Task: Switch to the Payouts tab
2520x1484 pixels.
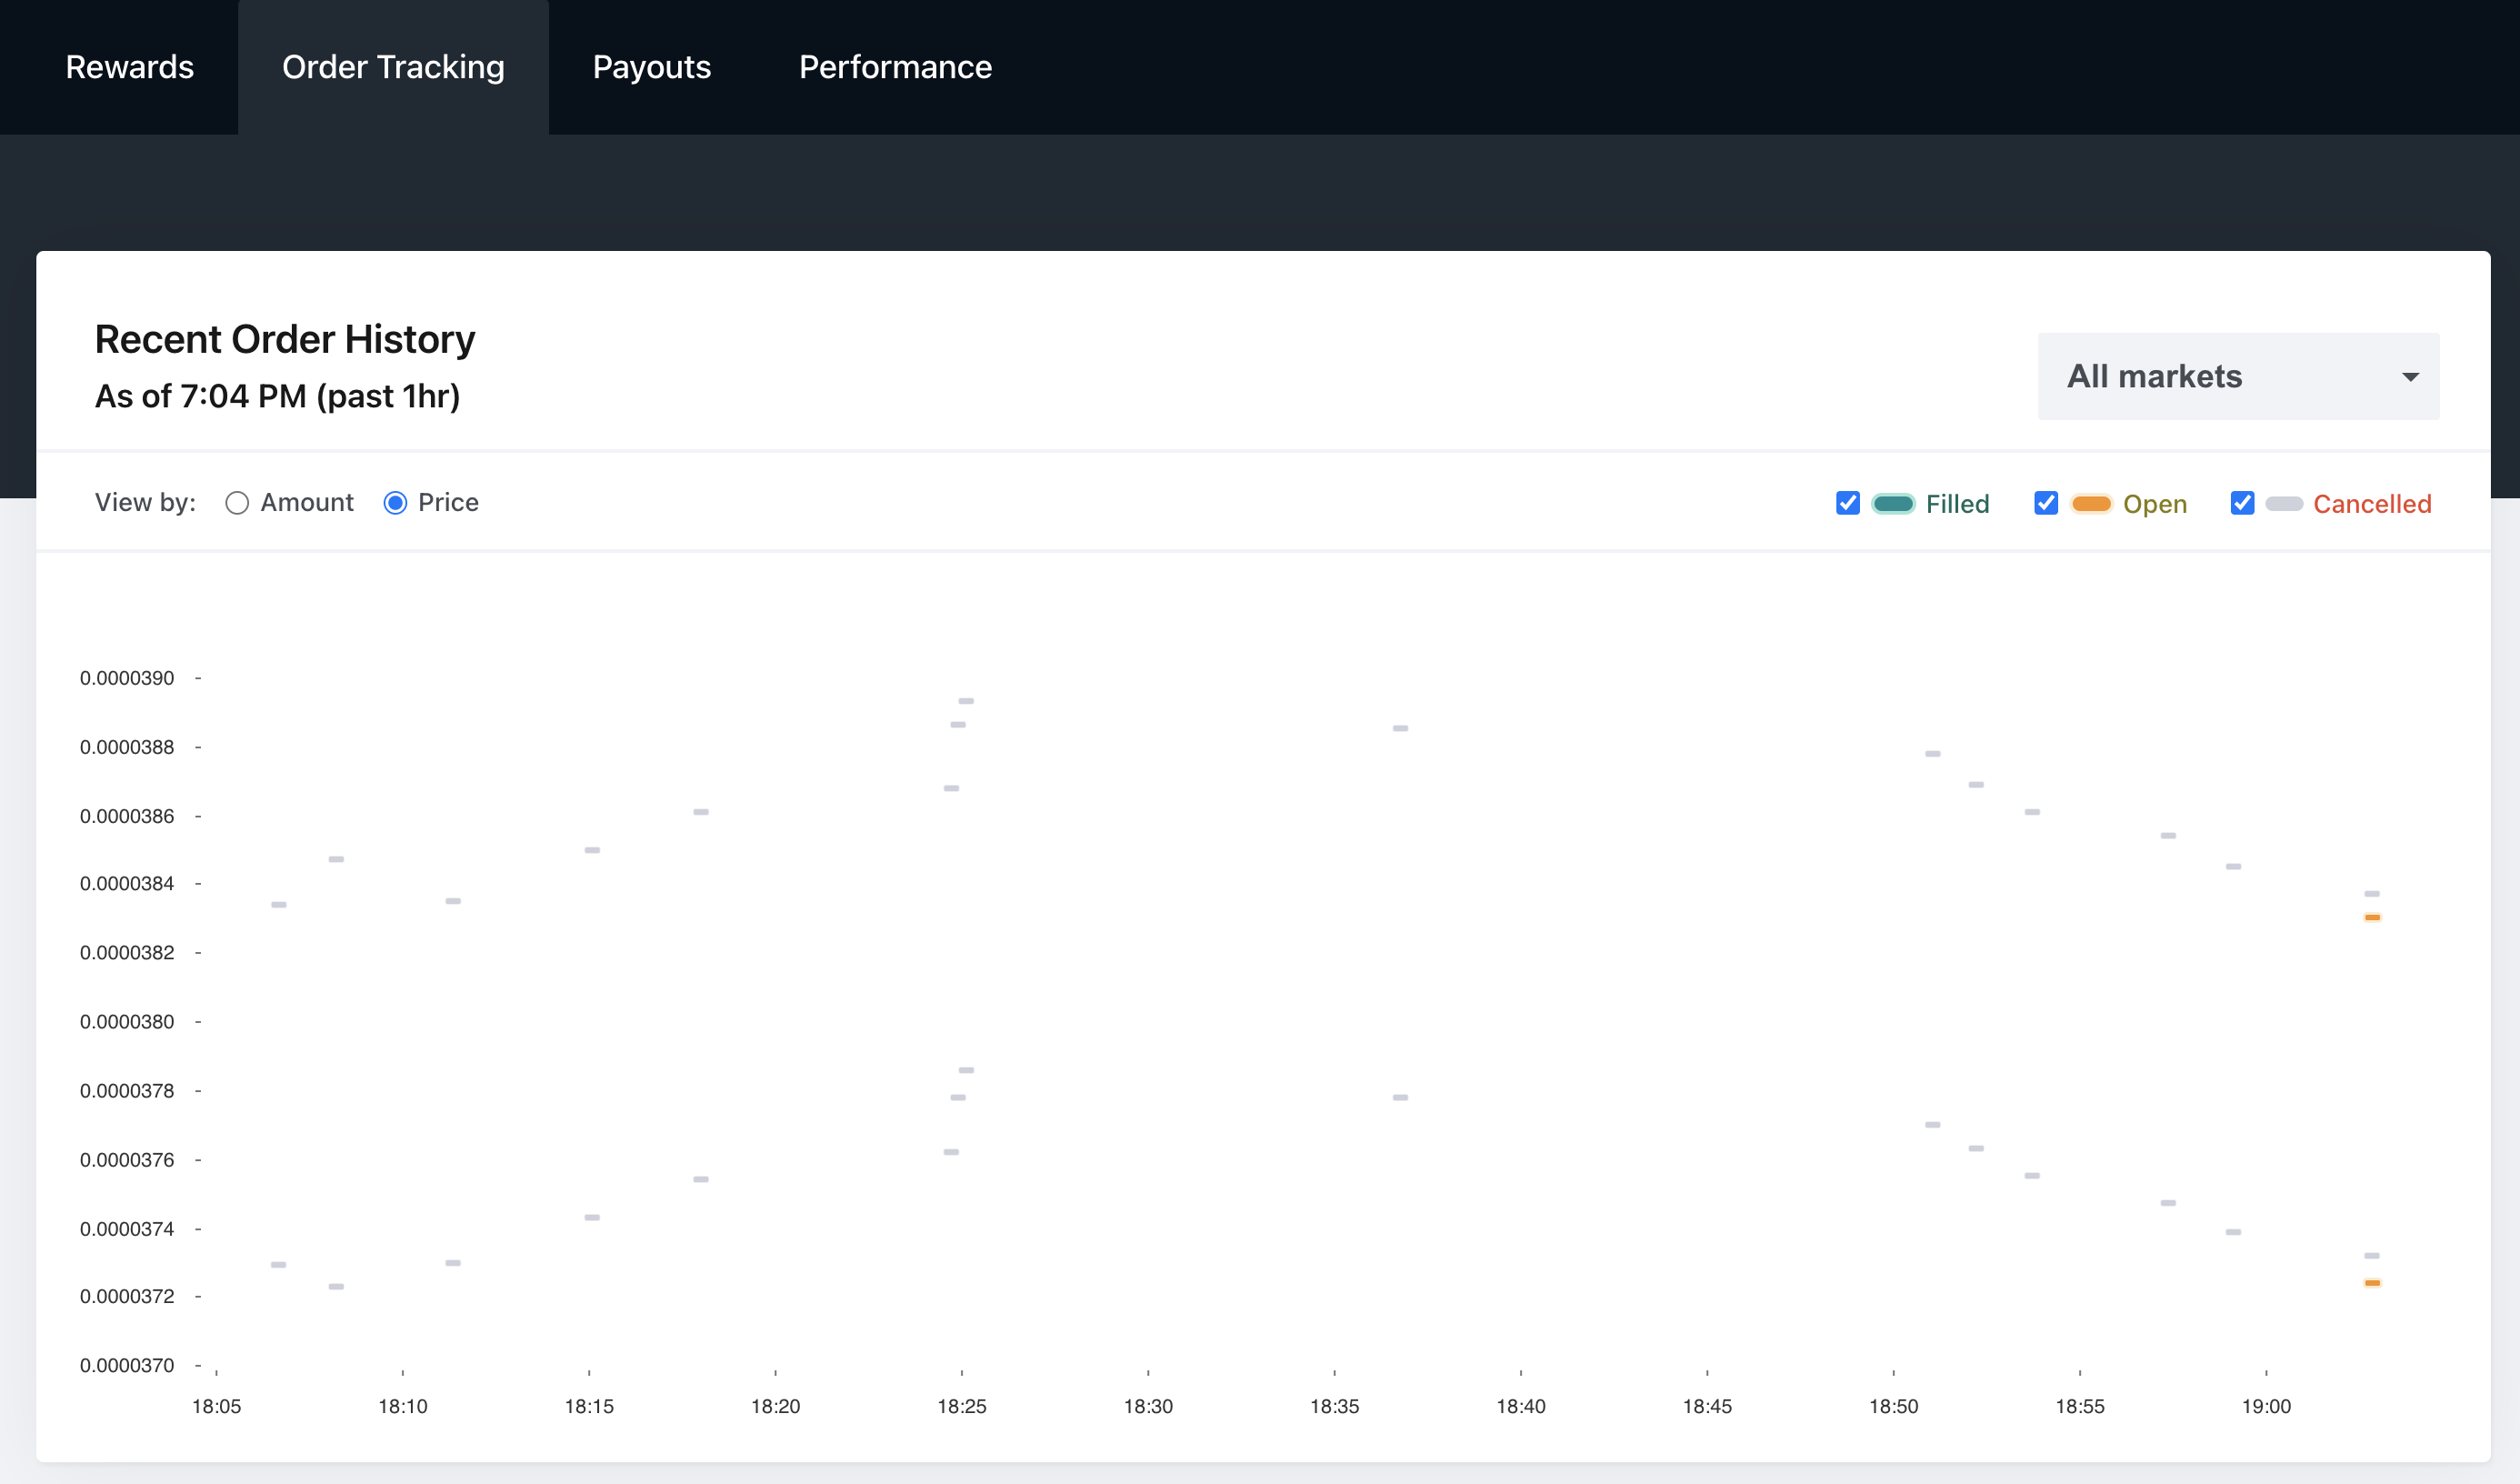Action: click(x=651, y=67)
